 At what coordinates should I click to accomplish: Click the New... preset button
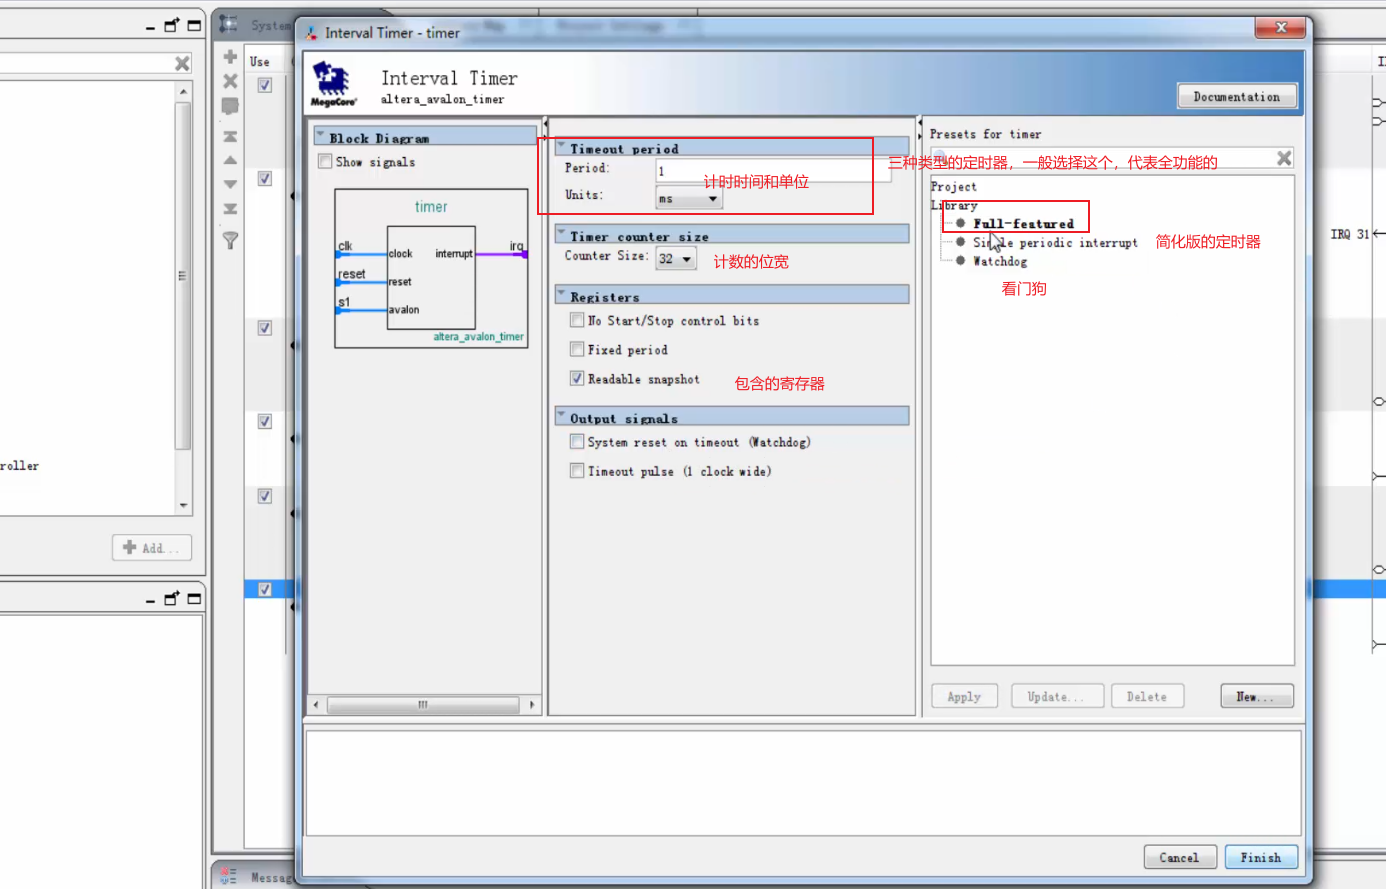pyautogui.click(x=1256, y=696)
